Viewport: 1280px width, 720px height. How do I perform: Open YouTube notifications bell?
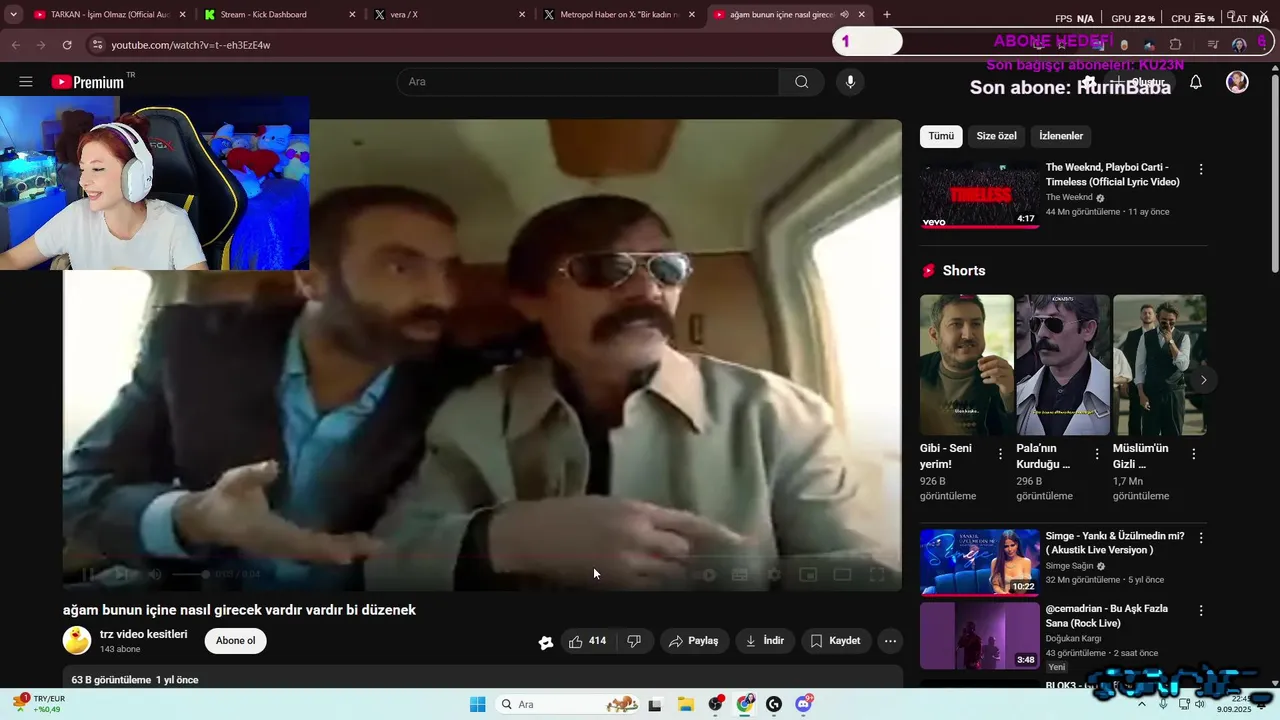click(x=1195, y=82)
